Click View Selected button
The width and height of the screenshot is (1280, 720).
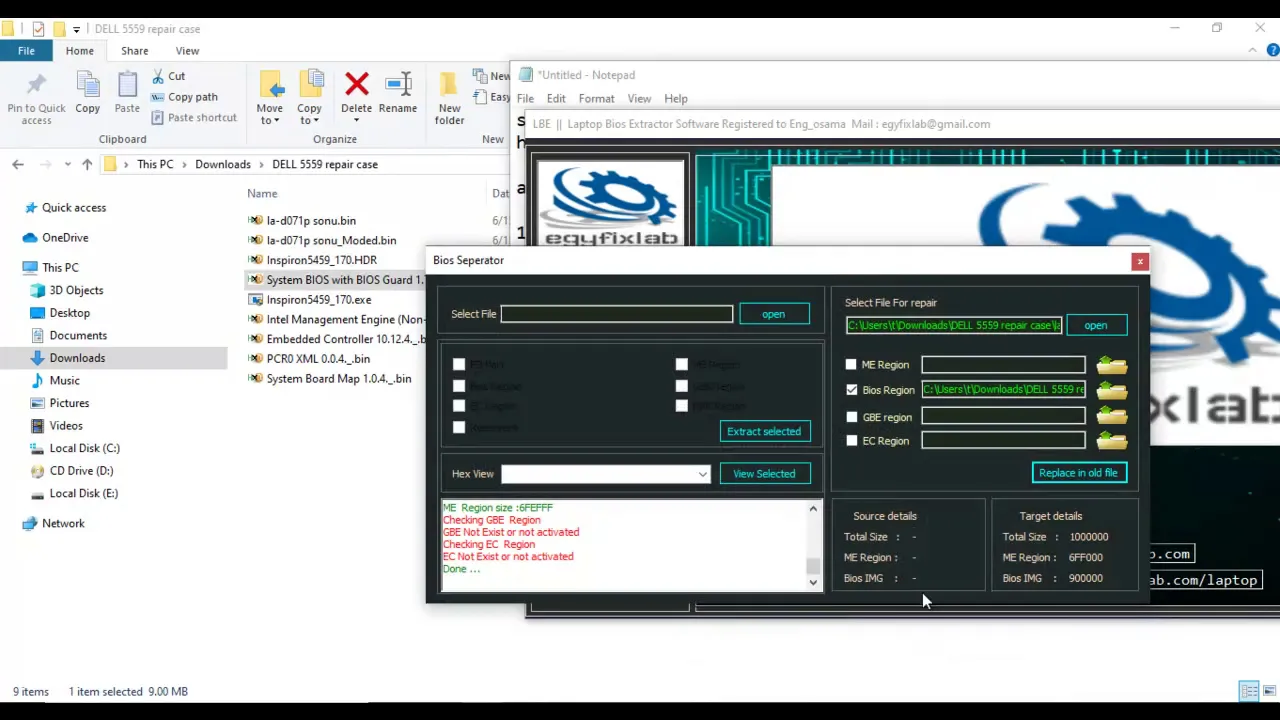point(764,474)
